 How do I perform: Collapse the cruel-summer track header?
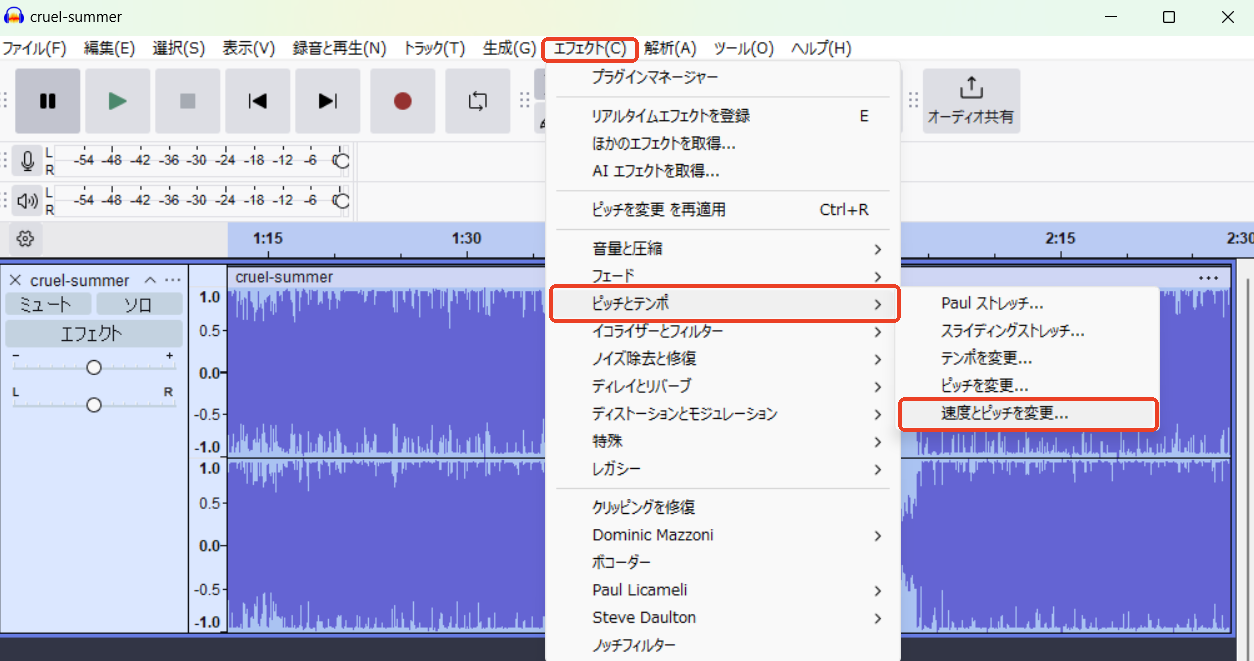click(149, 280)
